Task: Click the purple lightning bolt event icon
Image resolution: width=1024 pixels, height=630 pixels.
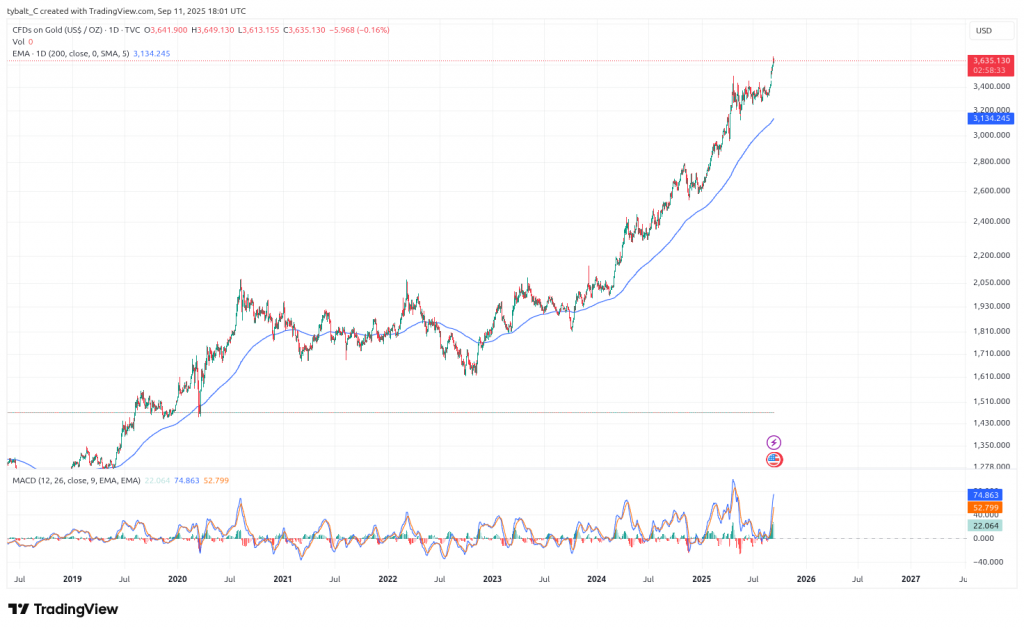Action: (774, 442)
